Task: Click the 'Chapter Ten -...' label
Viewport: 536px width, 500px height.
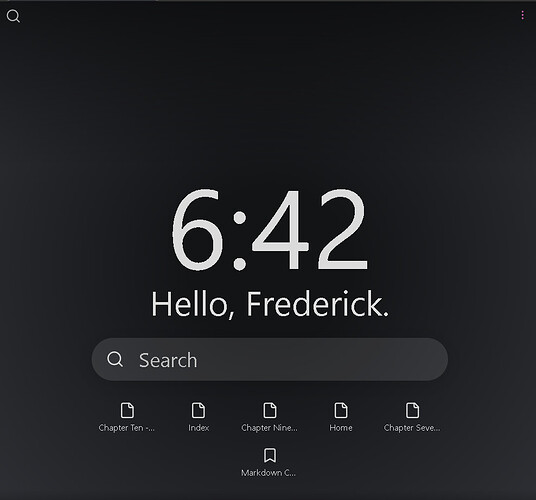Action: click(126, 428)
